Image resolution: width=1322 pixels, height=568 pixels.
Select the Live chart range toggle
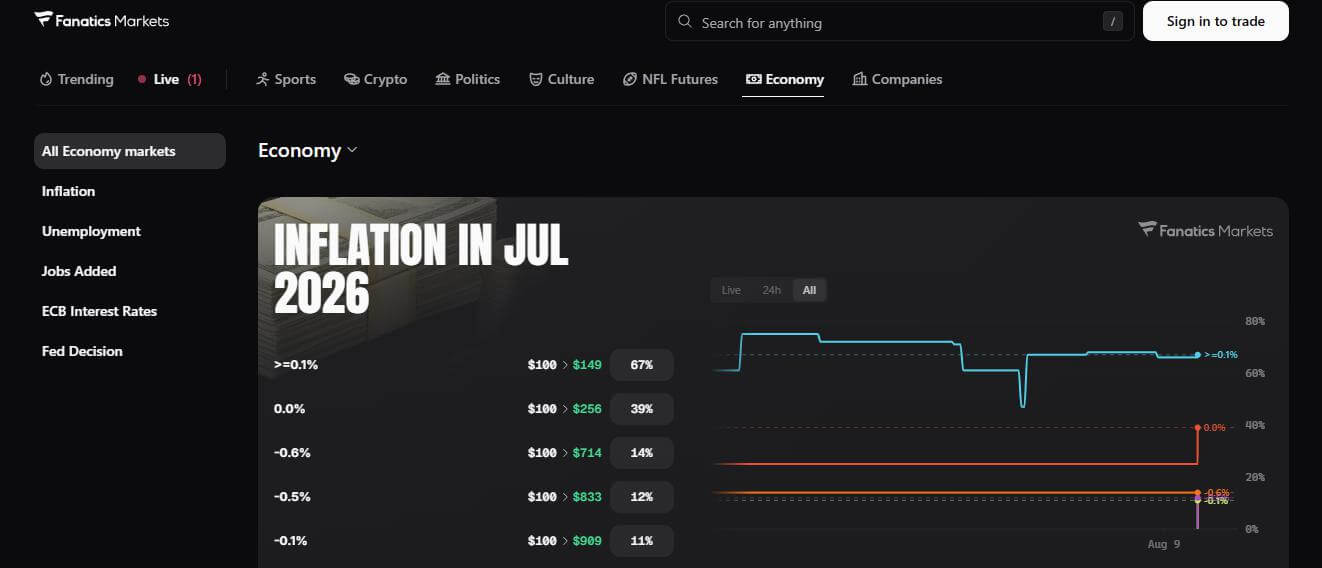(x=731, y=290)
